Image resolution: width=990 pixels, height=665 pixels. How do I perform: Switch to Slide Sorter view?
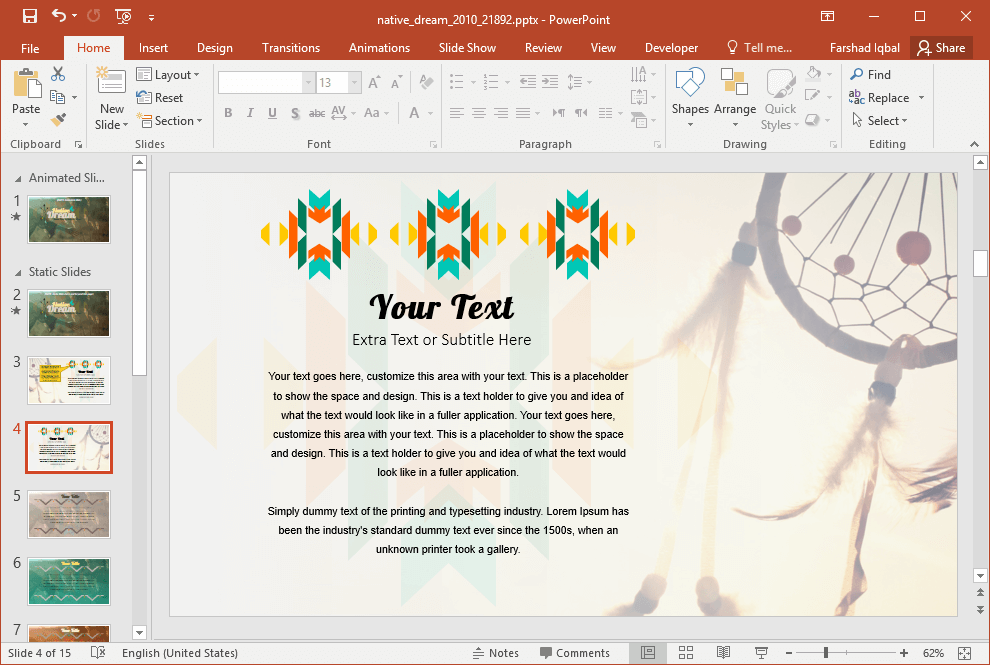(x=686, y=653)
